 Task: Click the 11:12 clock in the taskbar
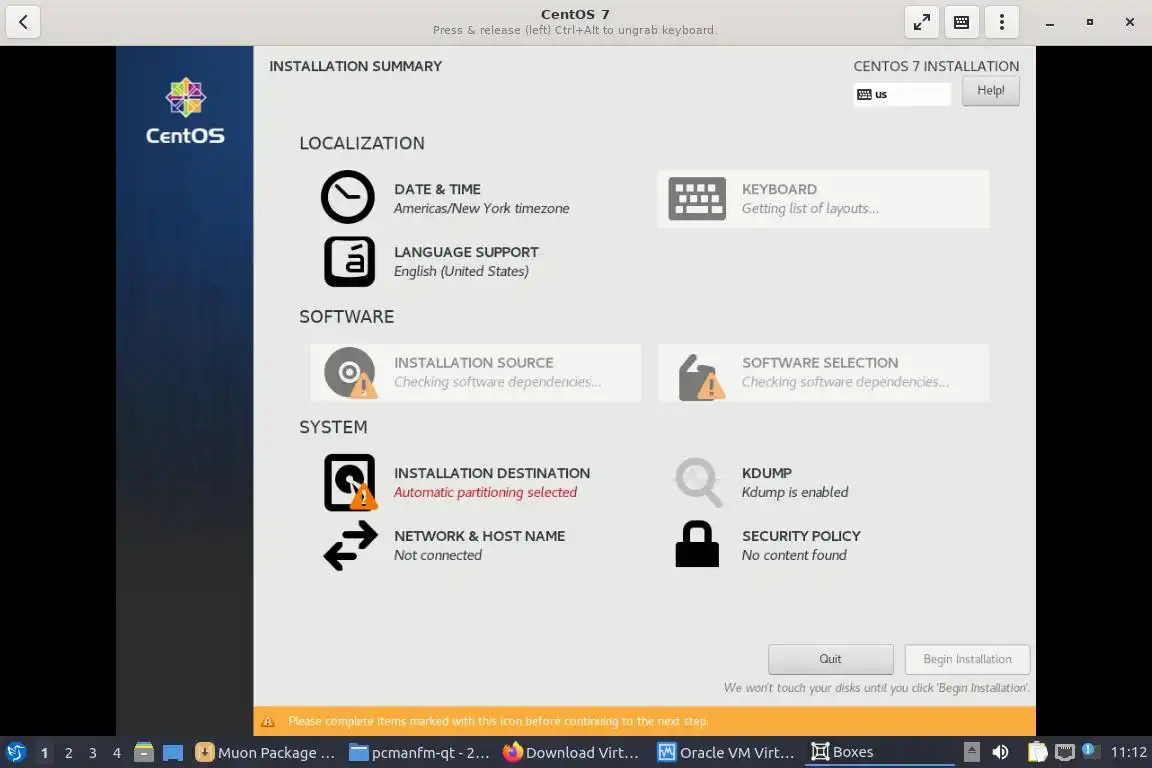[1128, 752]
